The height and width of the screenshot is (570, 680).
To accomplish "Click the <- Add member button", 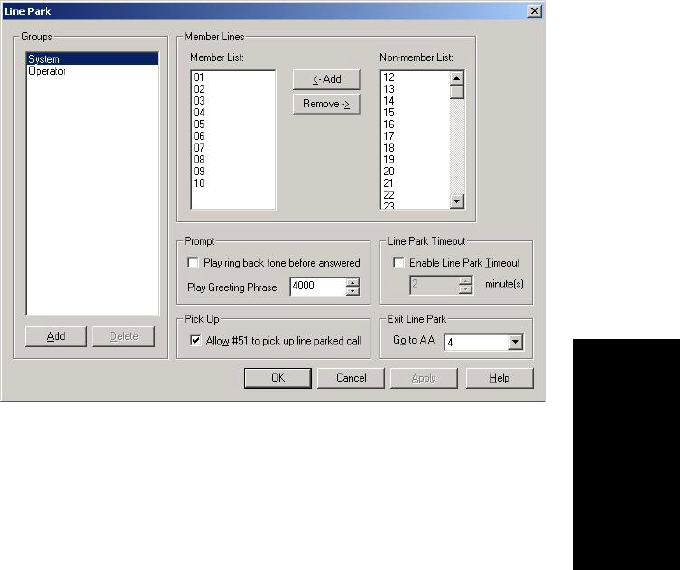I will tap(327, 79).
